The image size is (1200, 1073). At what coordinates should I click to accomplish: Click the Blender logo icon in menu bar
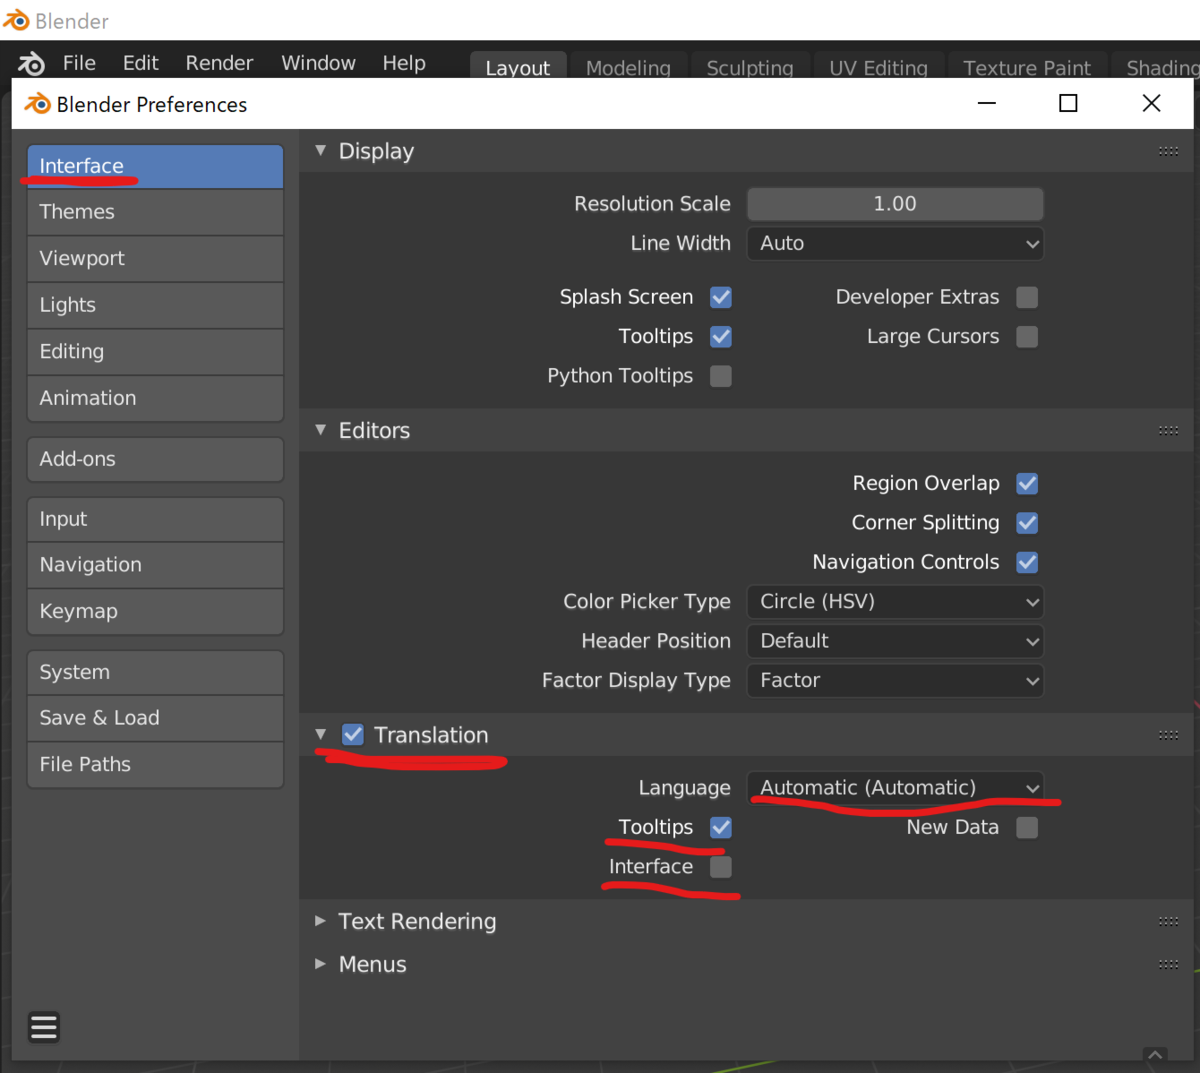[31, 63]
